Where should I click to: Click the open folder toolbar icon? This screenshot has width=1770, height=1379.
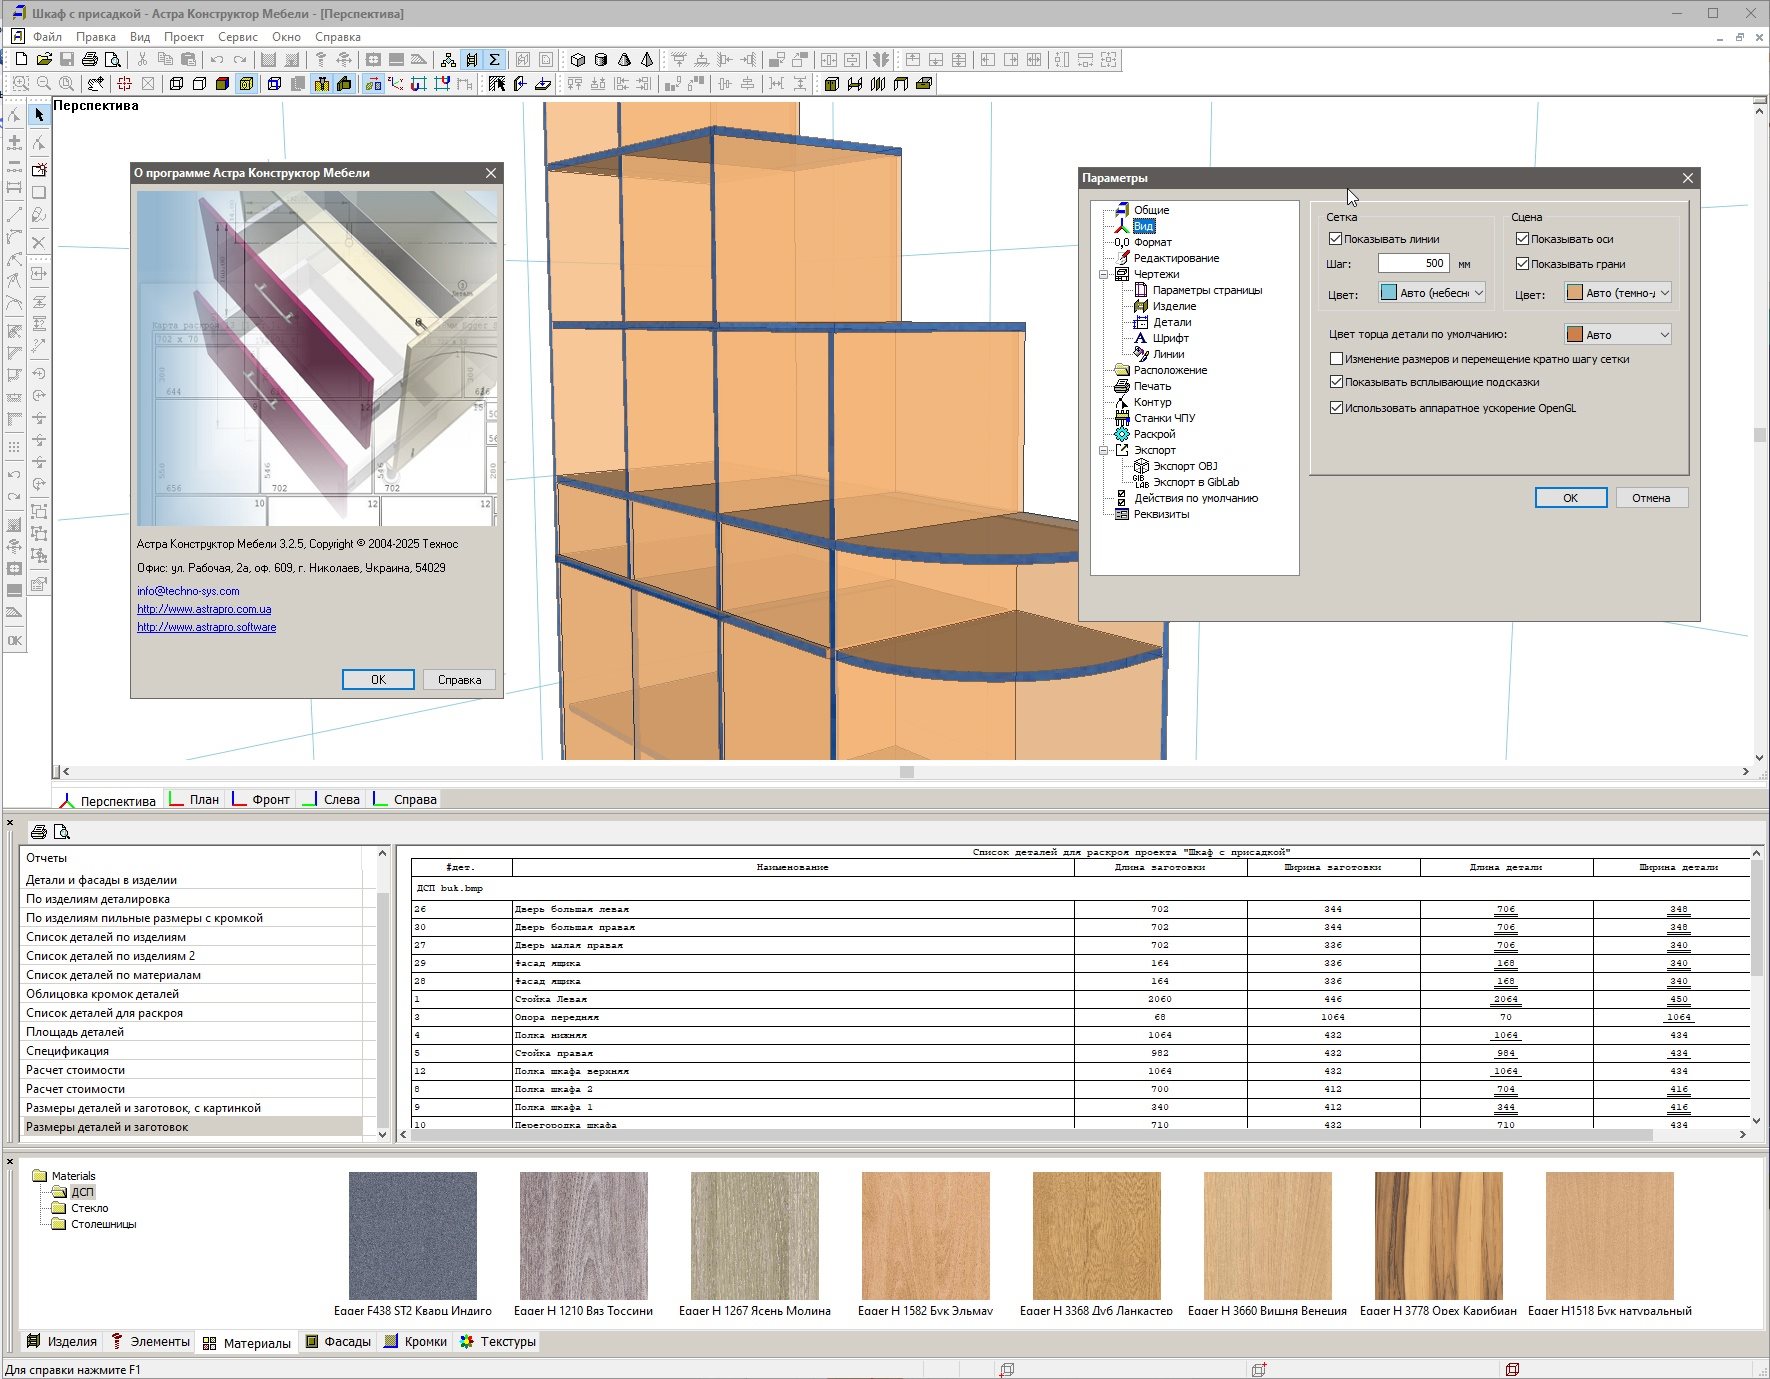pos(44,60)
